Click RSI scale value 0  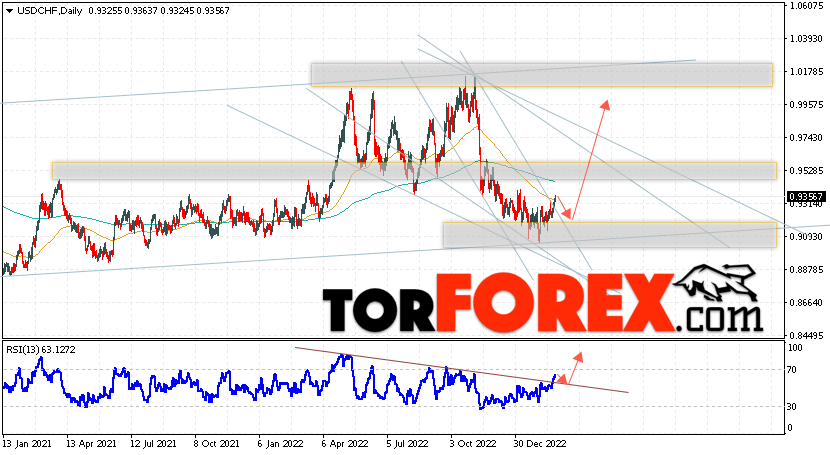tap(791, 427)
